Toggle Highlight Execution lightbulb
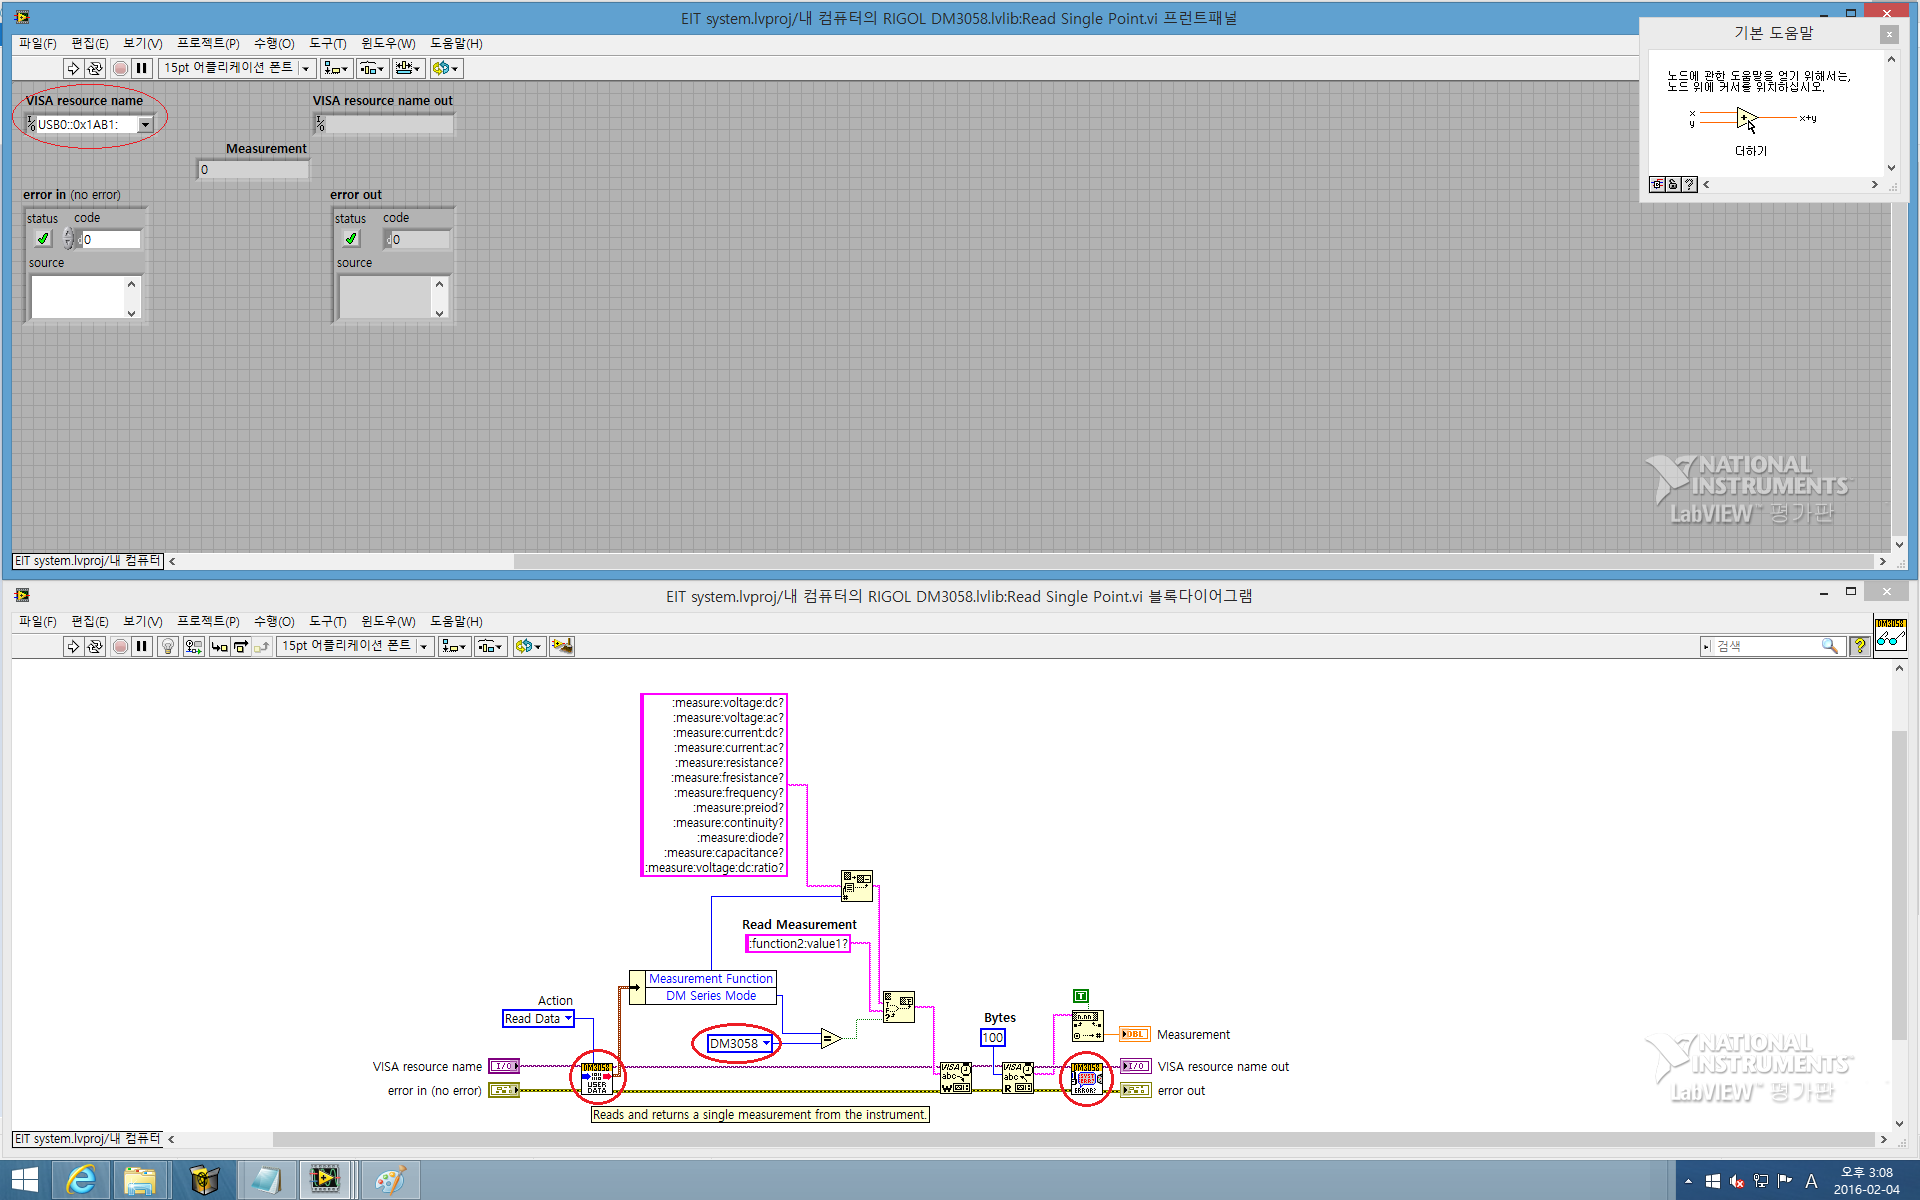 coord(168,646)
